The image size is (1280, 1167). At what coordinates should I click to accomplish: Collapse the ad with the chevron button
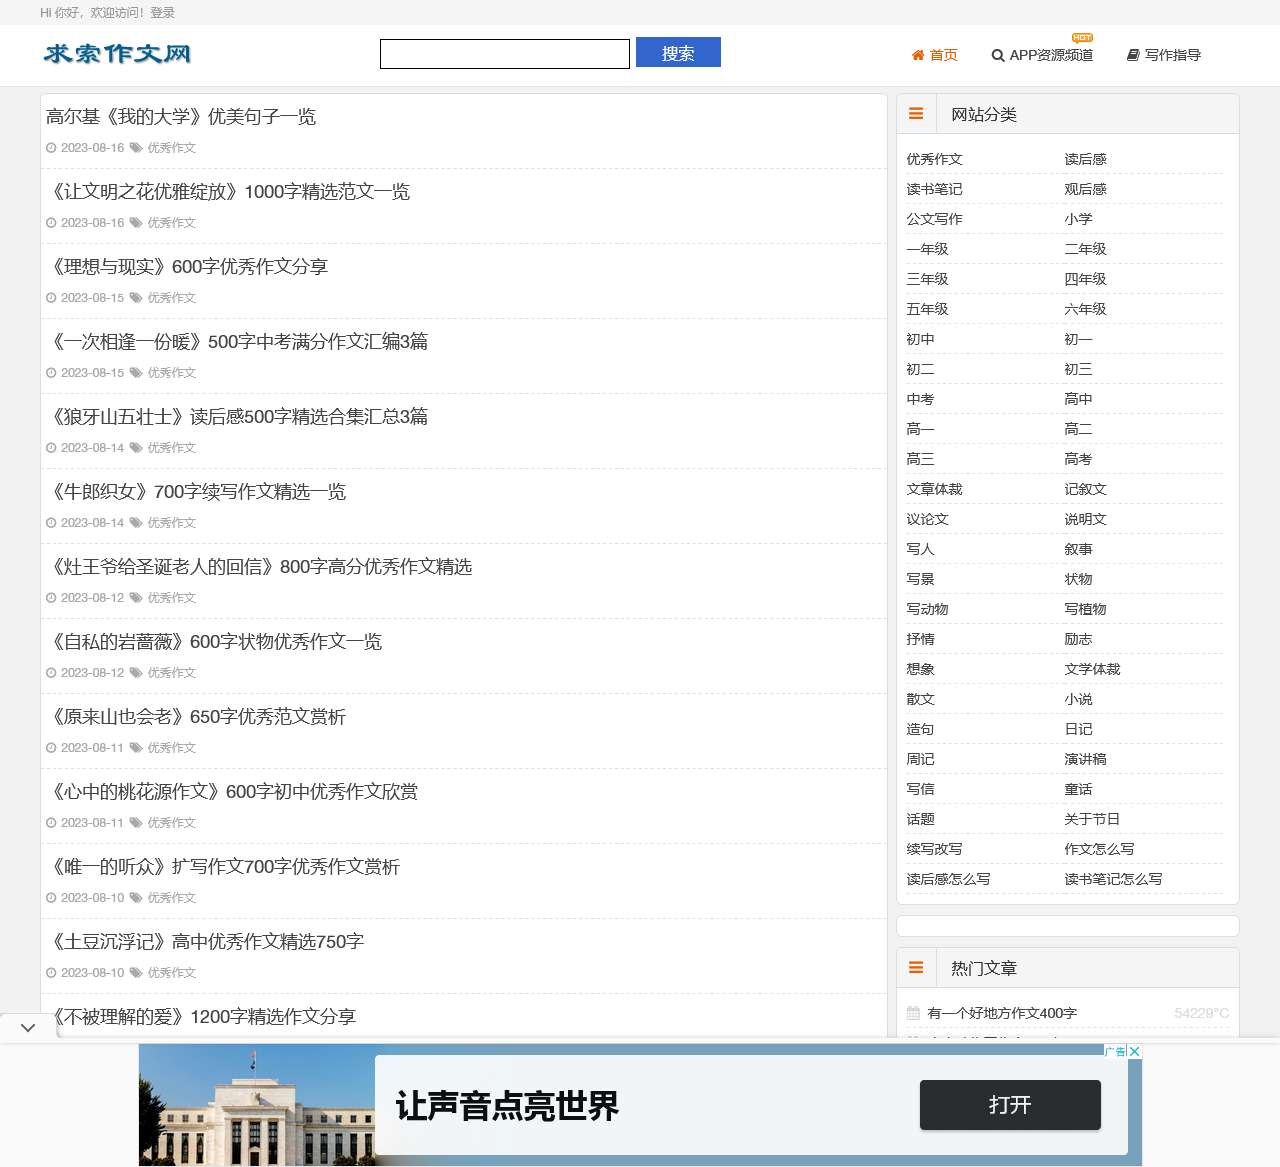click(28, 1027)
